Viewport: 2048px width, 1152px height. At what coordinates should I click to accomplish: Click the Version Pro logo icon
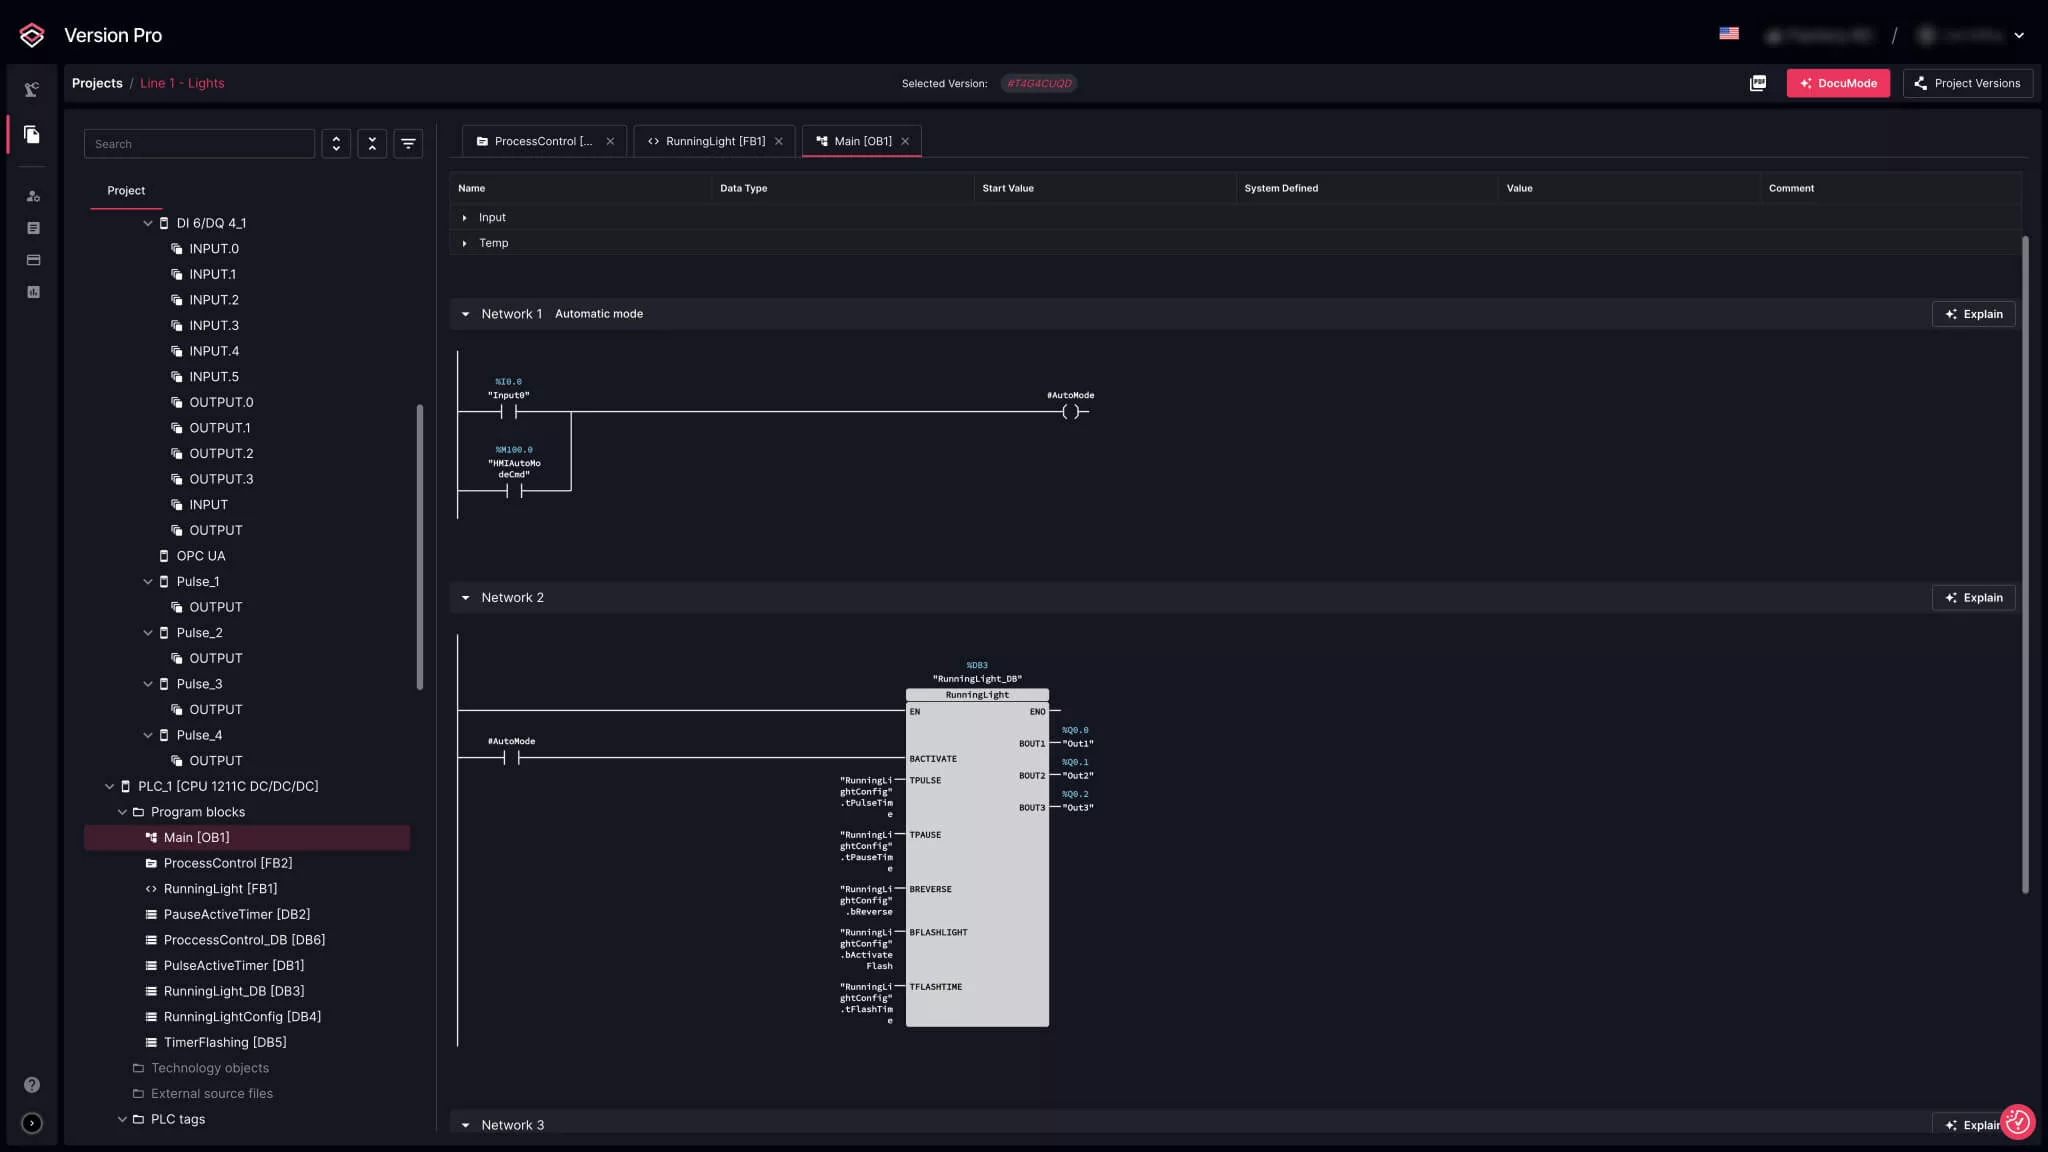pyautogui.click(x=32, y=35)
